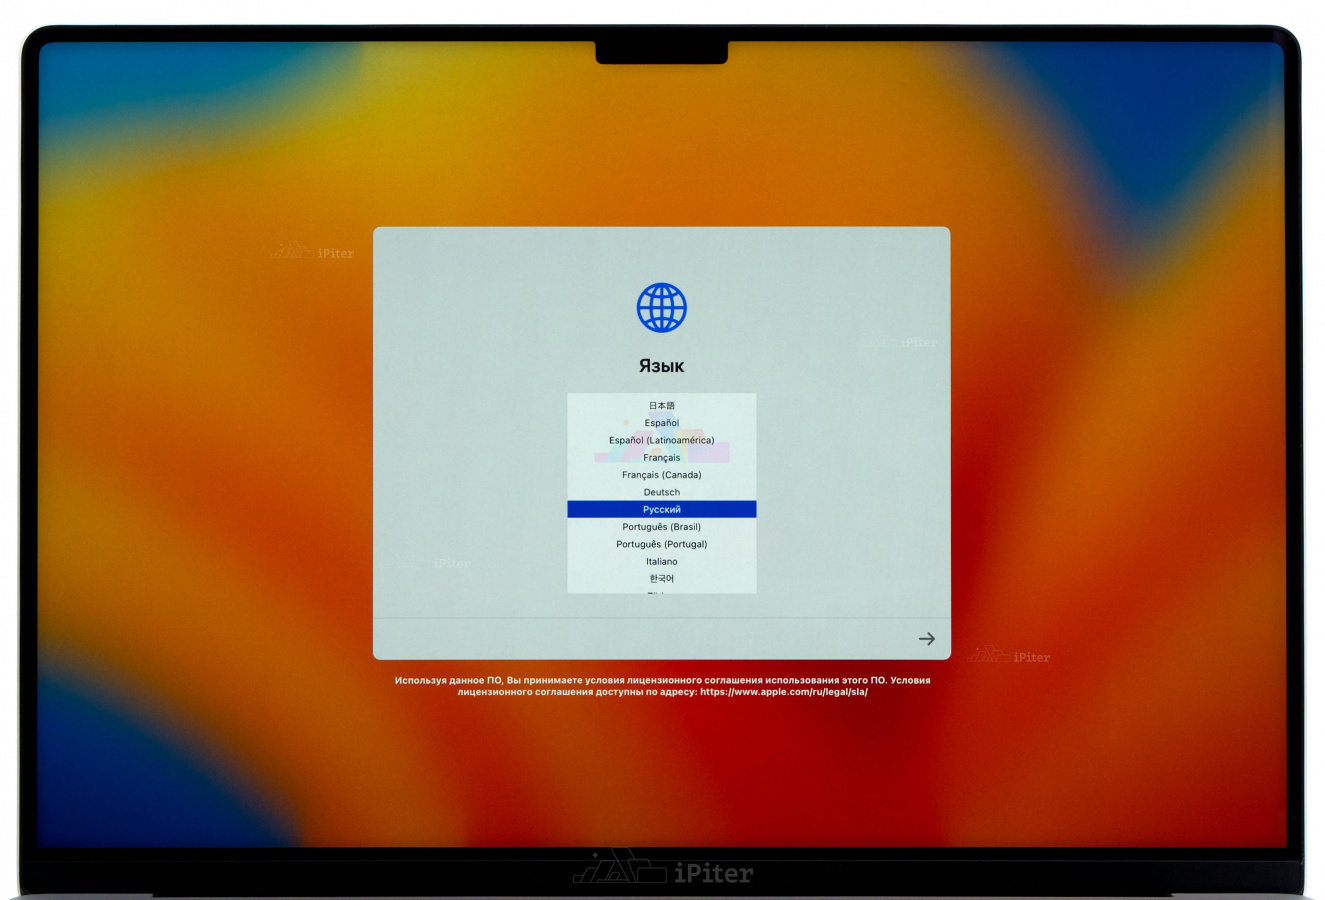Select Português (Portugal) language option
The height and width of the screenshot is (900, 1325).
point(662,544)
